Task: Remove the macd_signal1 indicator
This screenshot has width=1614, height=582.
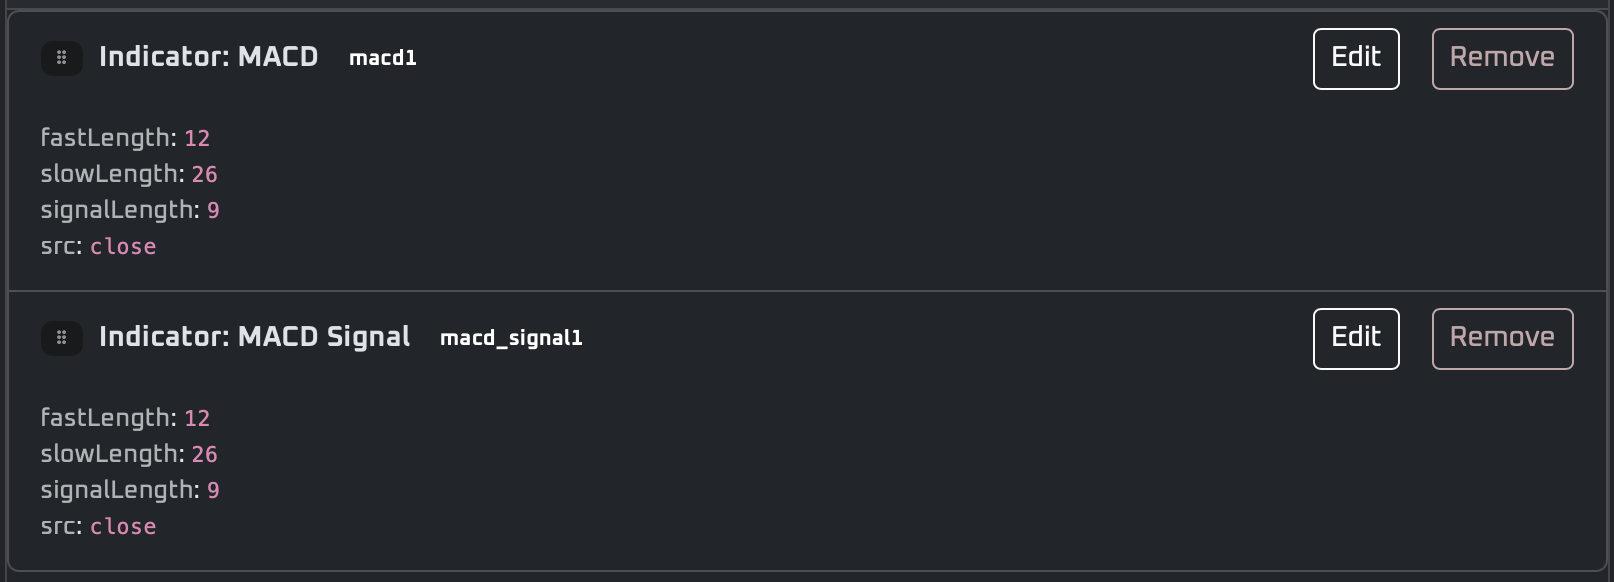Action: pos(1501,339)
